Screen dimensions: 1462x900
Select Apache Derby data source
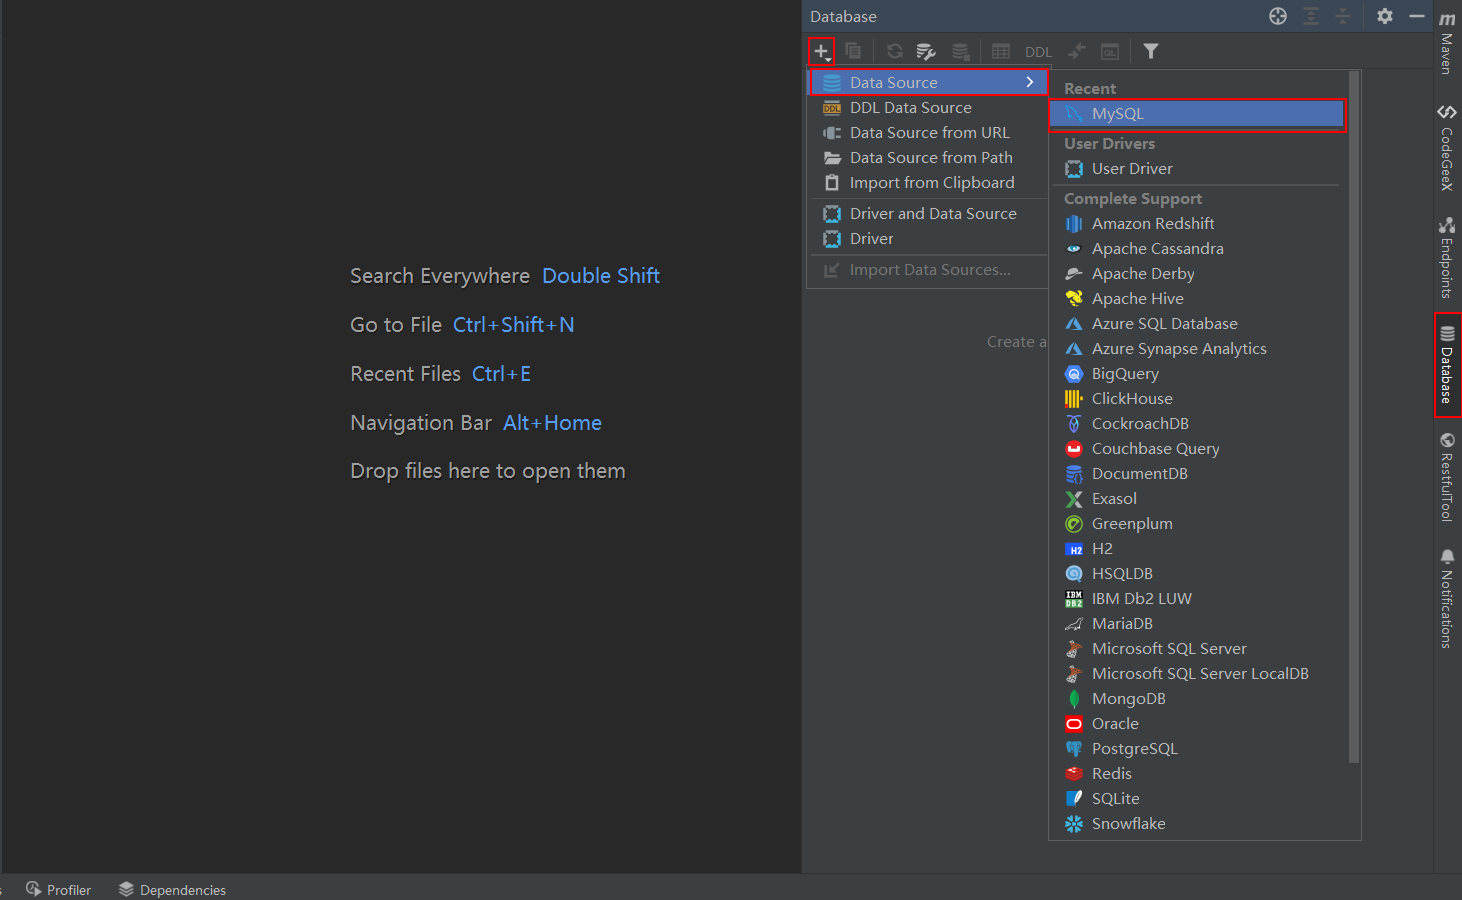click(x=1197, y=274)
